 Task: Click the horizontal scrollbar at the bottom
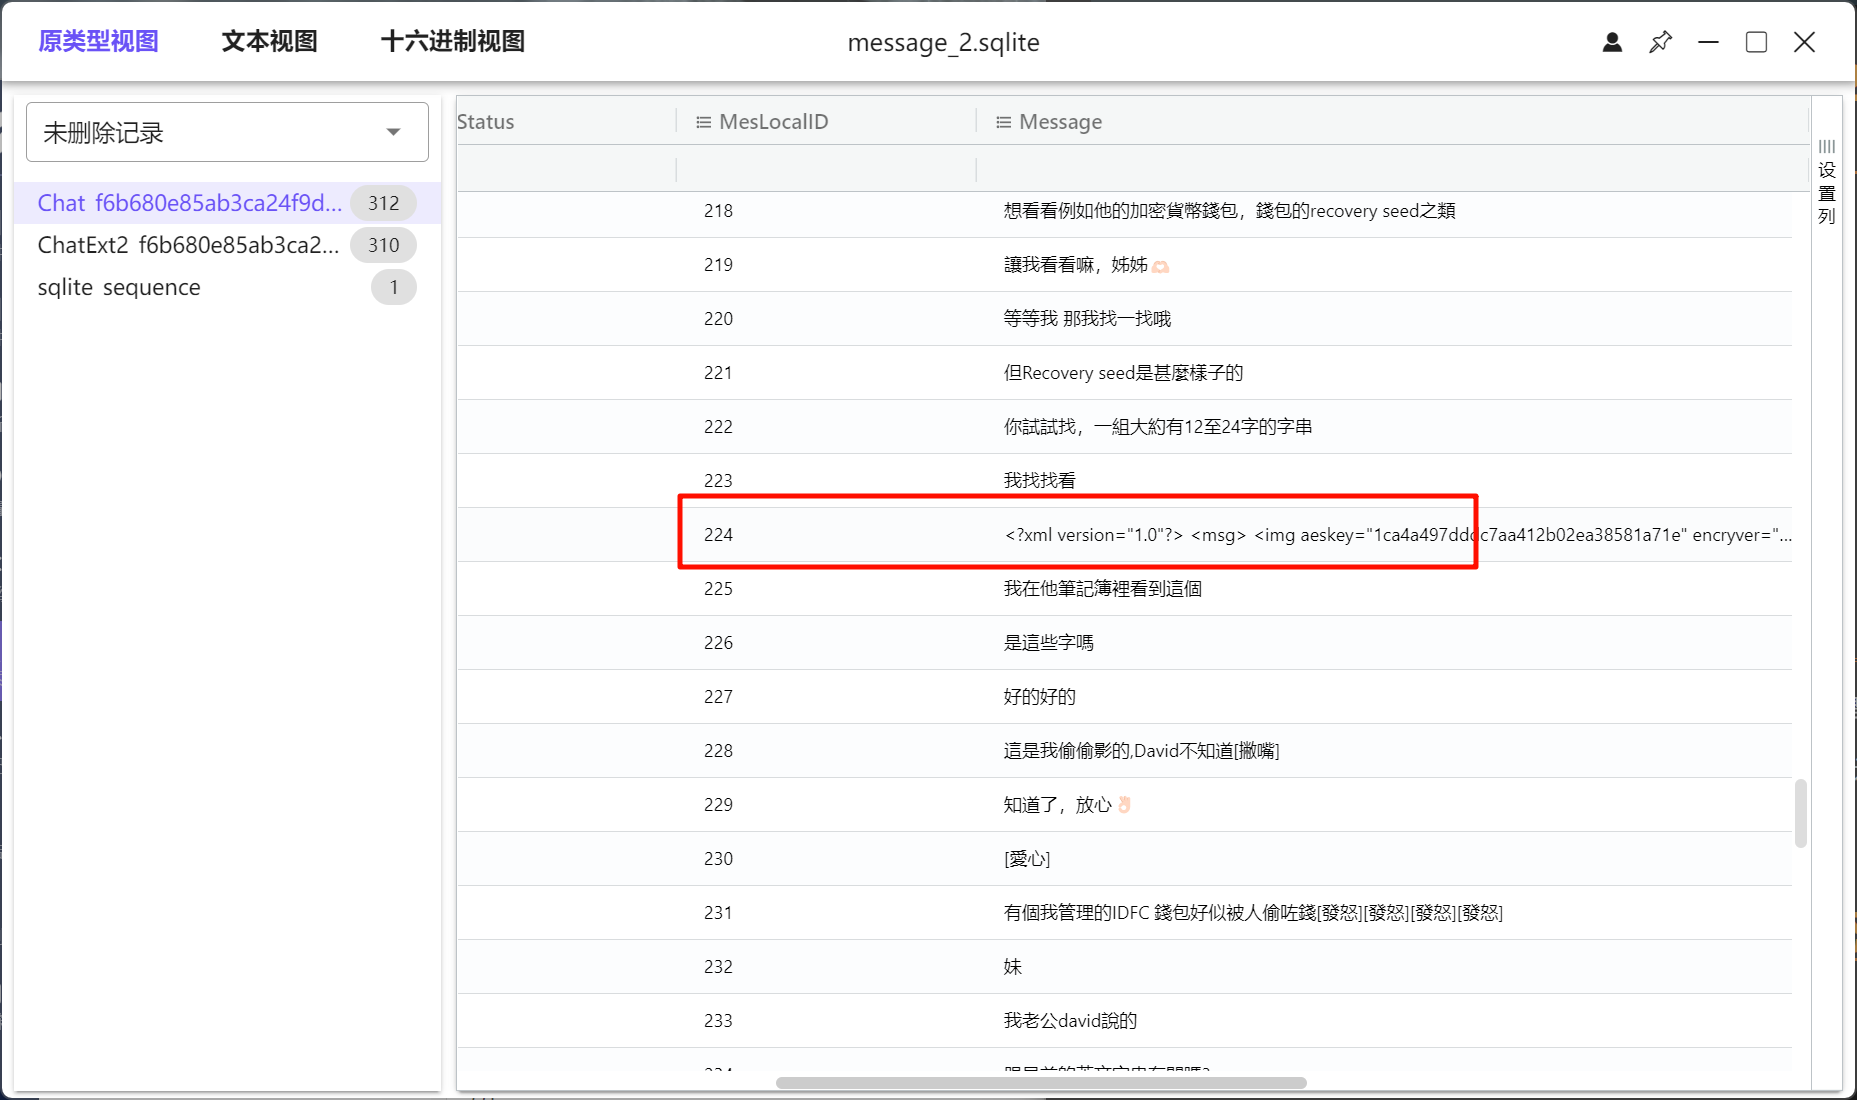pyautogui.click(x=1040, y=1083)
